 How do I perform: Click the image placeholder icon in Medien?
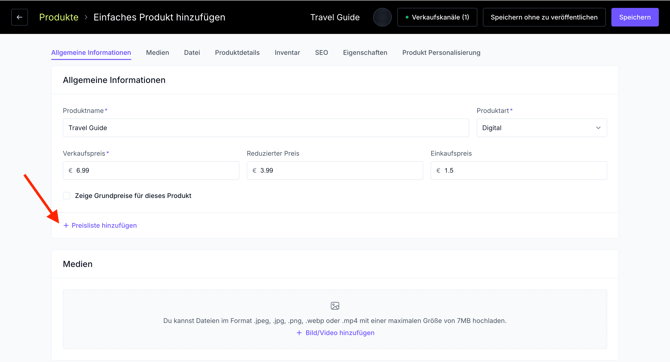coord(335,306)
